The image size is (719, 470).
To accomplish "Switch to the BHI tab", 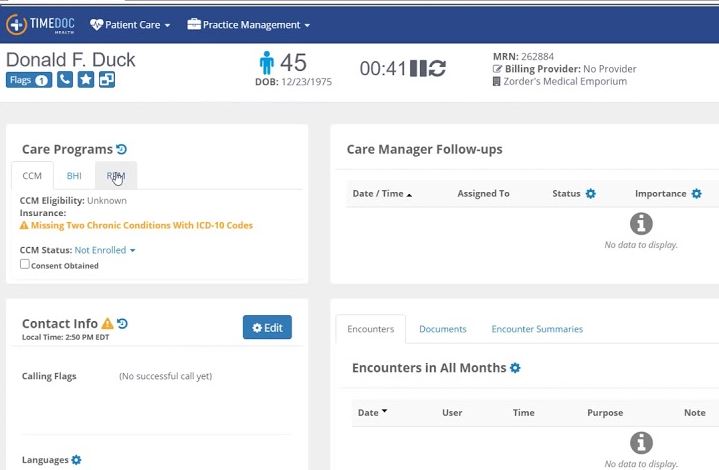I will point(74,176).
